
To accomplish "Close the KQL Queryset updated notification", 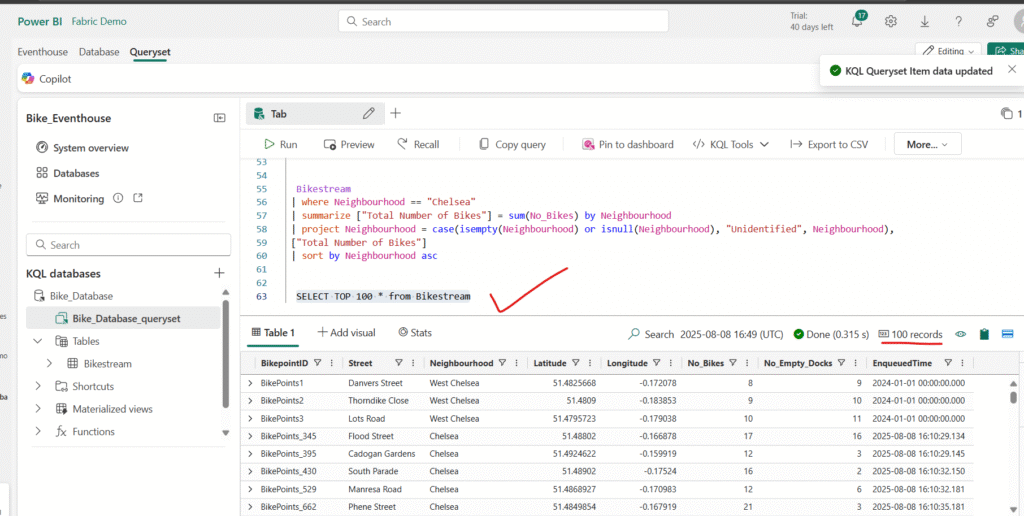I will (x=1012, y=69).
